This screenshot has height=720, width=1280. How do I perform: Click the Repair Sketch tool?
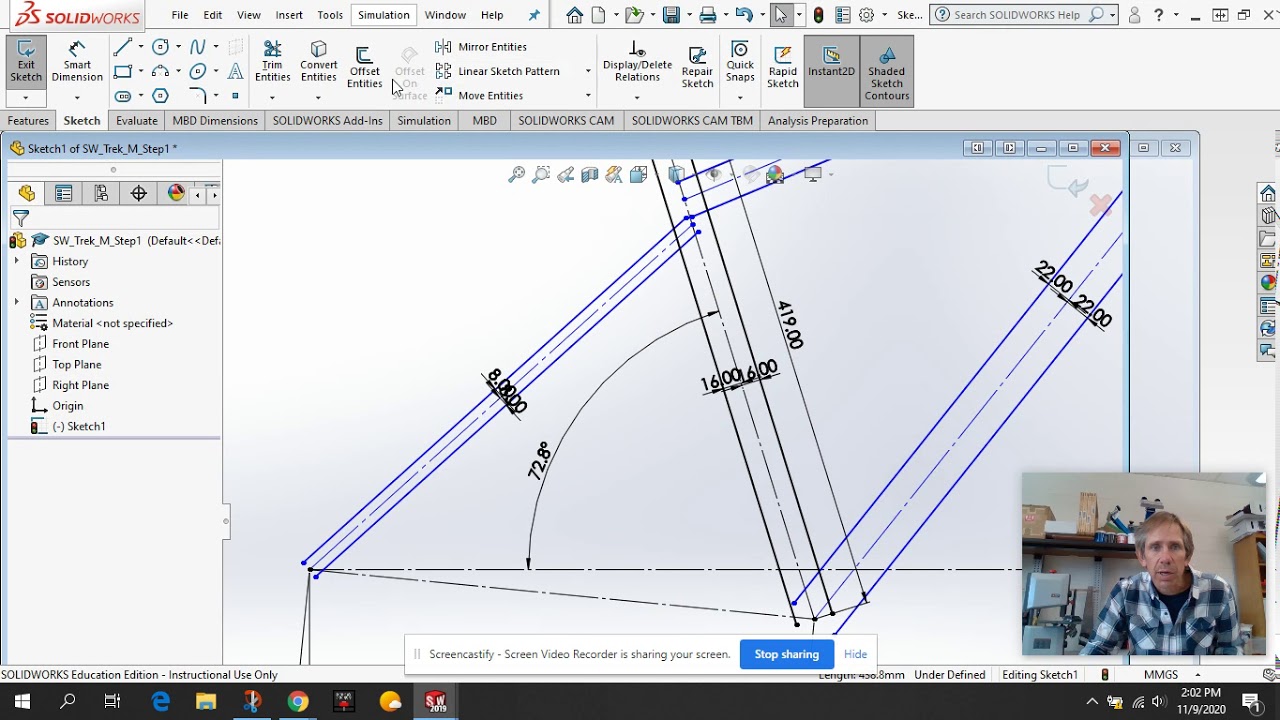(697, 67)
